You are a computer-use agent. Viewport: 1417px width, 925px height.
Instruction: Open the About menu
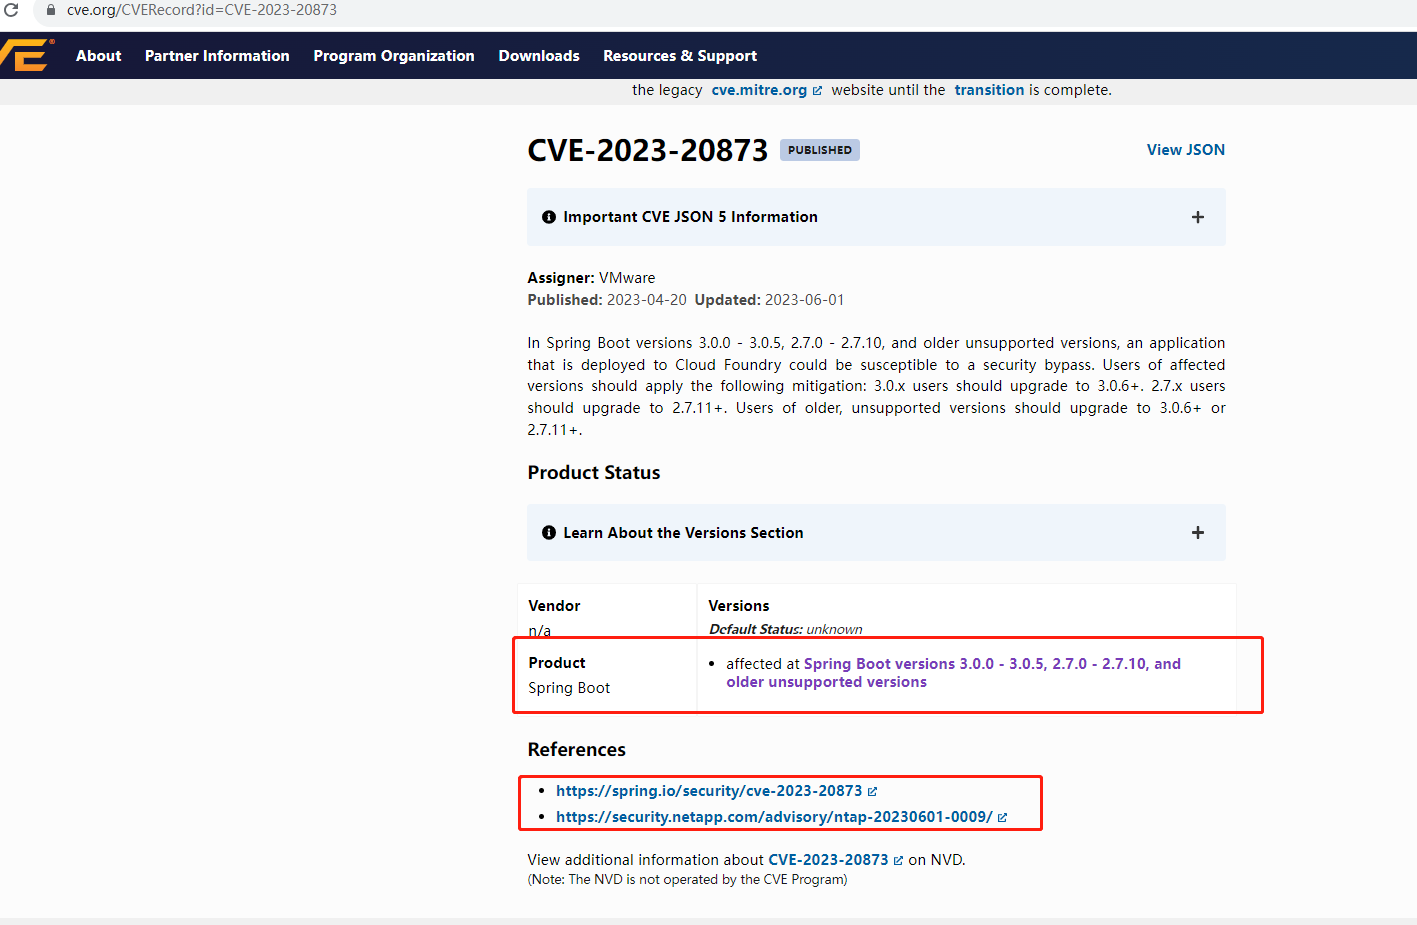(x=98, y=55)
